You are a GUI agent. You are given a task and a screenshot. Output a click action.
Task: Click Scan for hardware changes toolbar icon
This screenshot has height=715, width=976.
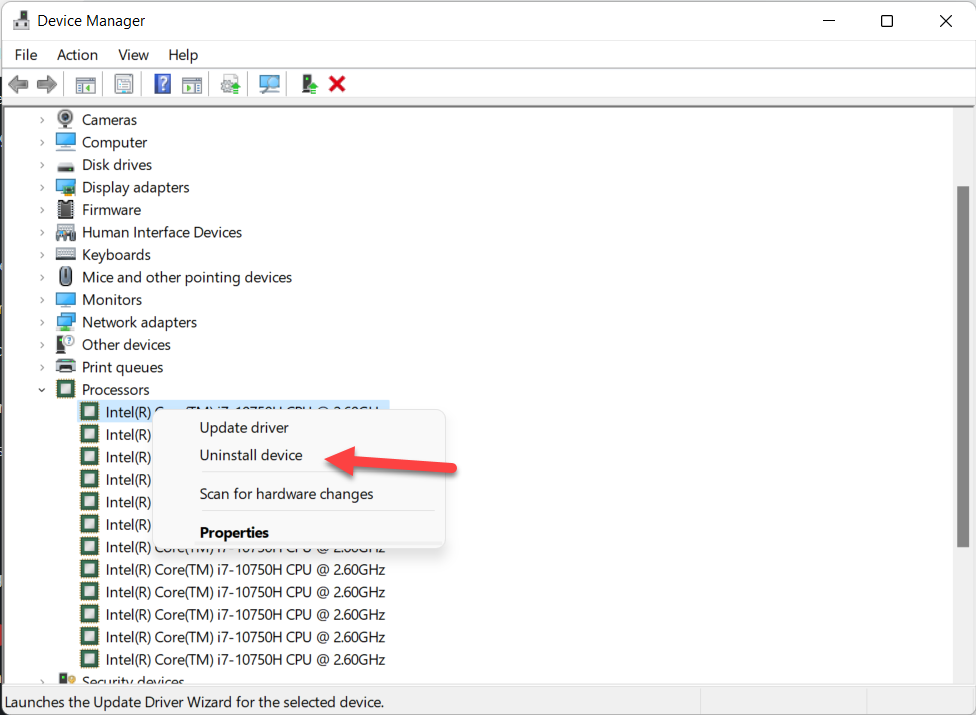click(269, 84)
